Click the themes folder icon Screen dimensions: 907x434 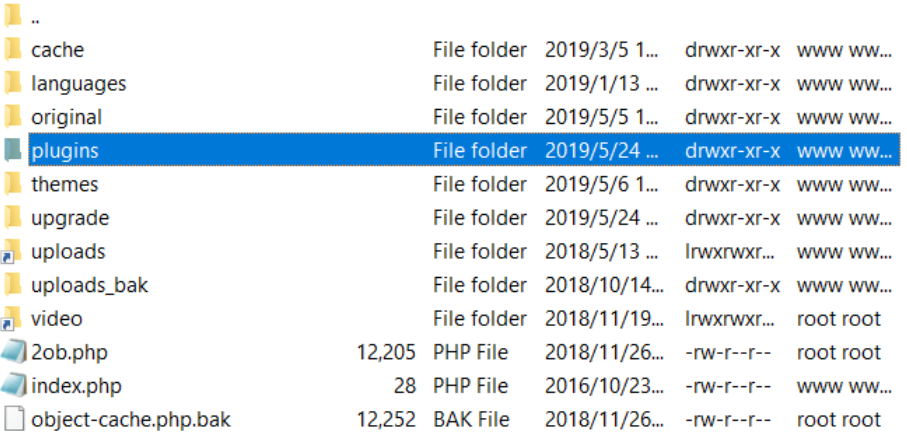coord(12,184)
